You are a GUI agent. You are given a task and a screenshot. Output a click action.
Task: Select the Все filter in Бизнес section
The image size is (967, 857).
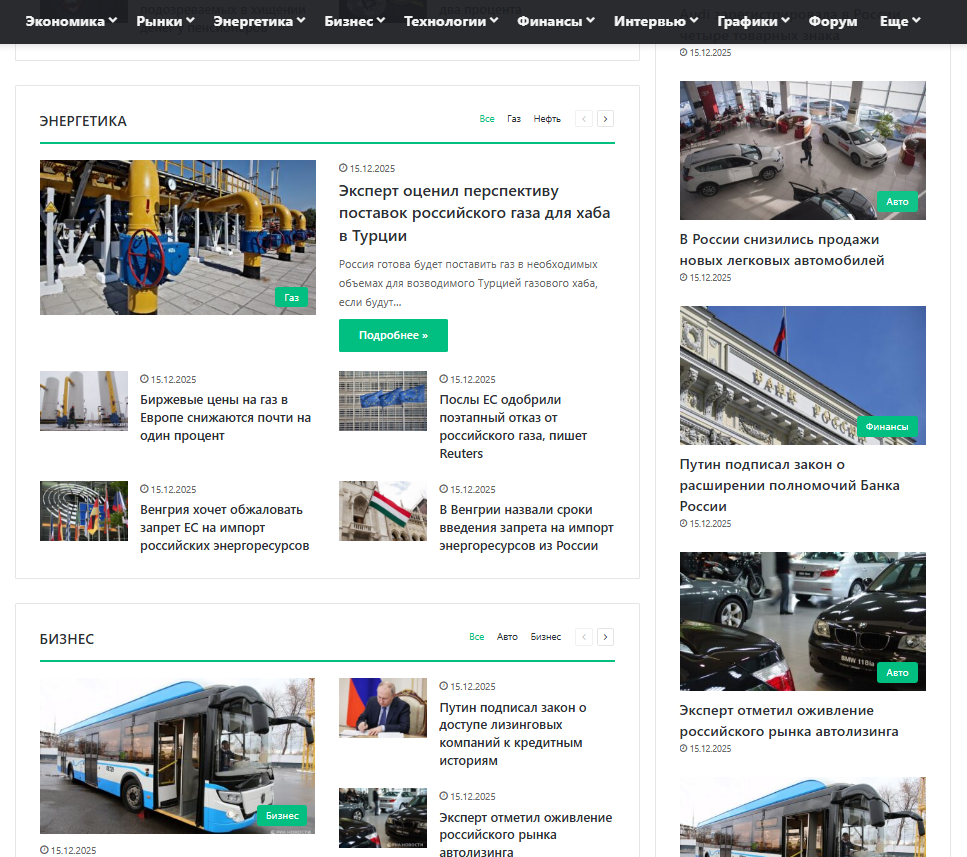point(476,637)
